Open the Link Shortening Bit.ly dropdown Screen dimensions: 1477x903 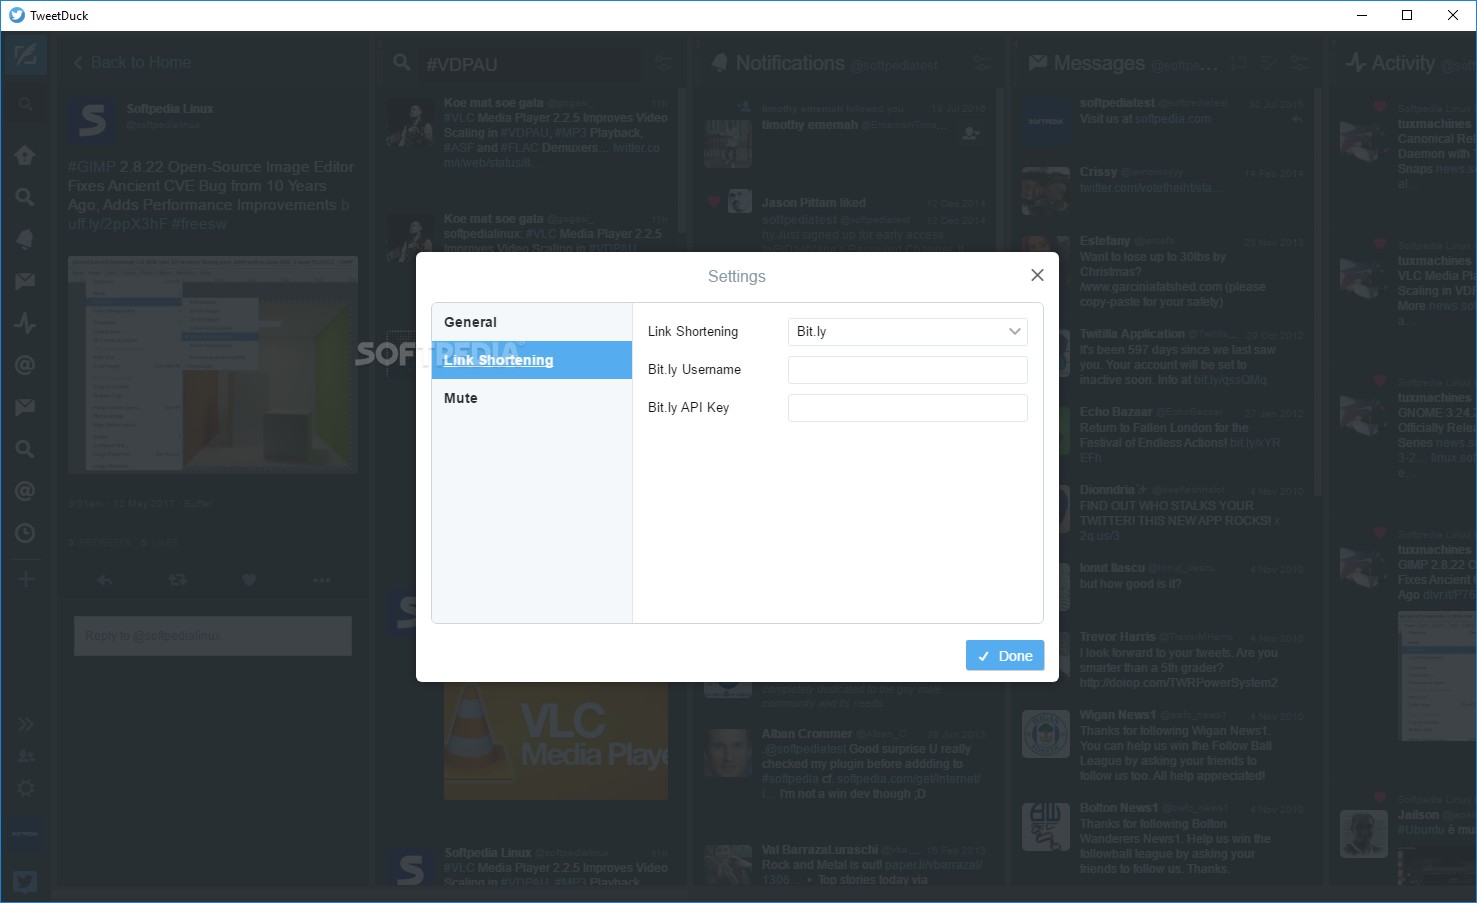908,332
